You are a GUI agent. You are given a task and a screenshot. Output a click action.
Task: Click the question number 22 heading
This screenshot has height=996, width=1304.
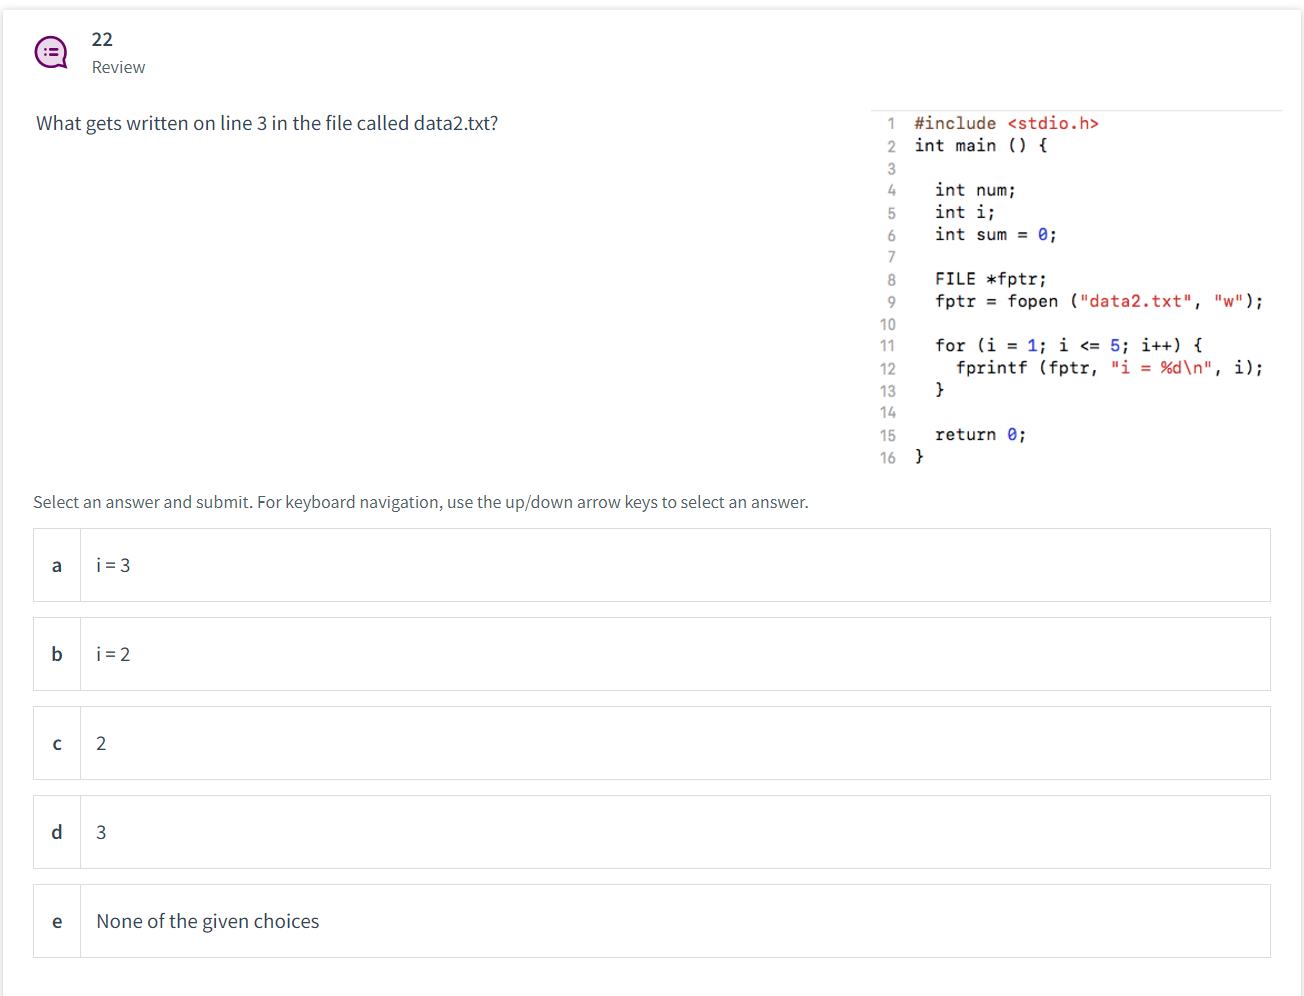tap(101, 39)
